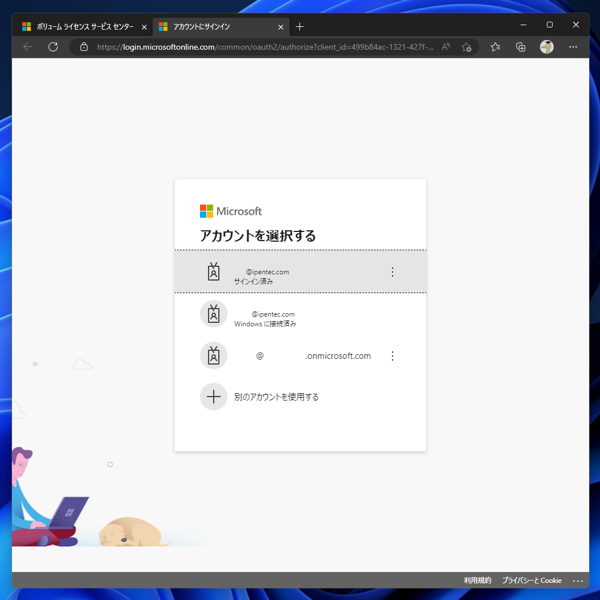Maximize the browser window
The image size is (600, 600).
549,25
